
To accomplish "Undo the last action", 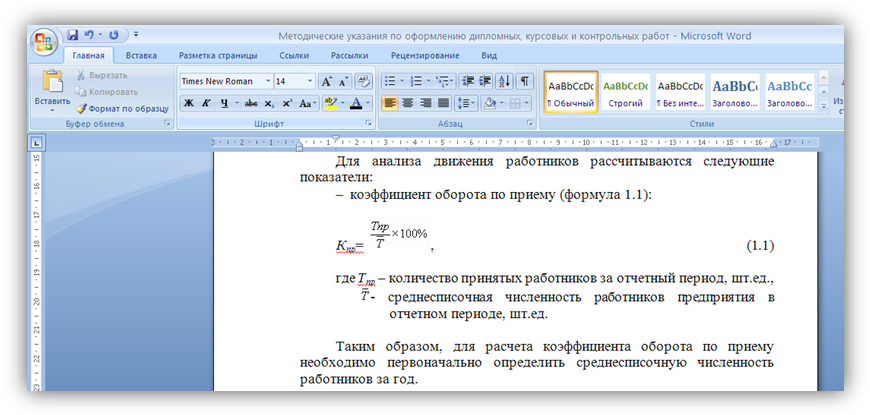I will [89, 35].
